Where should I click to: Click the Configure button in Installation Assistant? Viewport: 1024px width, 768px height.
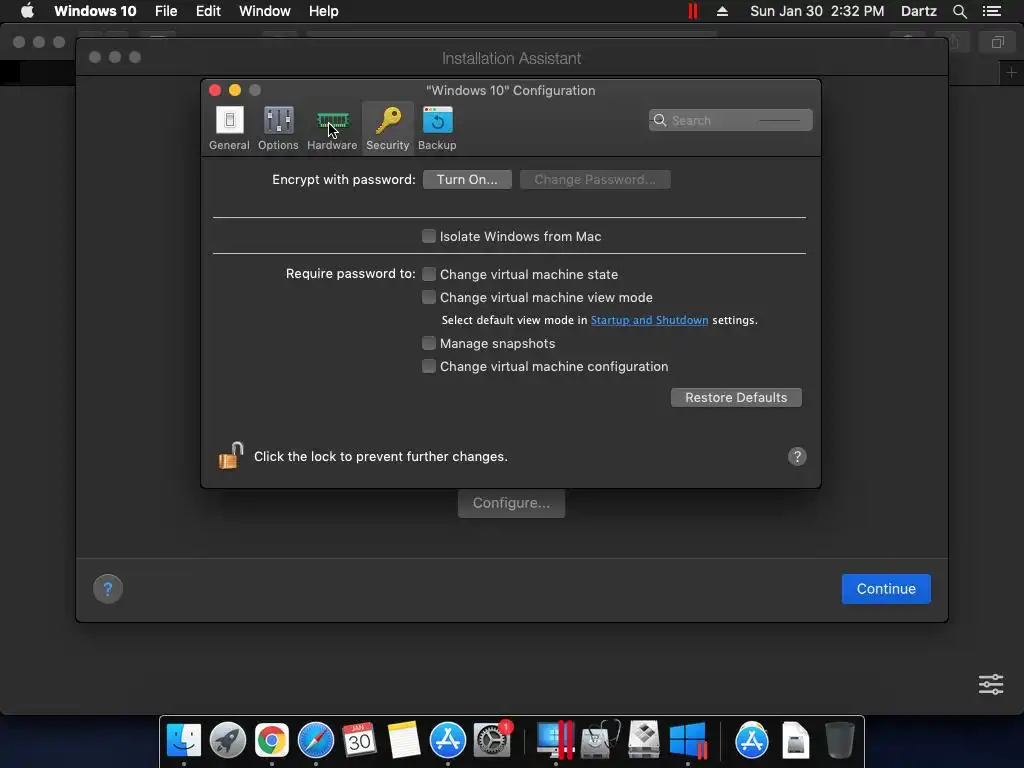511,503
